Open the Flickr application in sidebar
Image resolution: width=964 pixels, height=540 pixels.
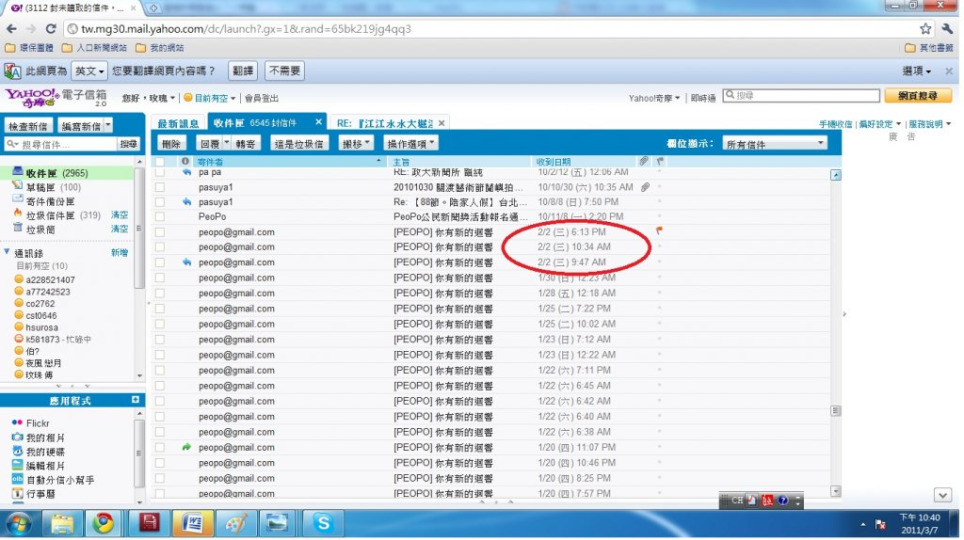point(37,423)
